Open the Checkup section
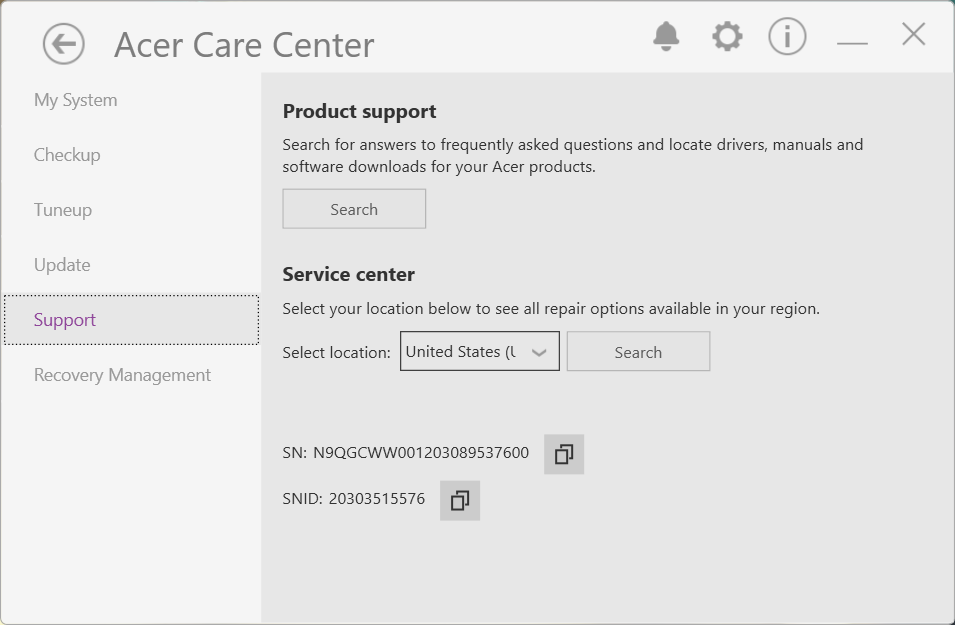This screenshot has width=955, height=625. point(67,155)
